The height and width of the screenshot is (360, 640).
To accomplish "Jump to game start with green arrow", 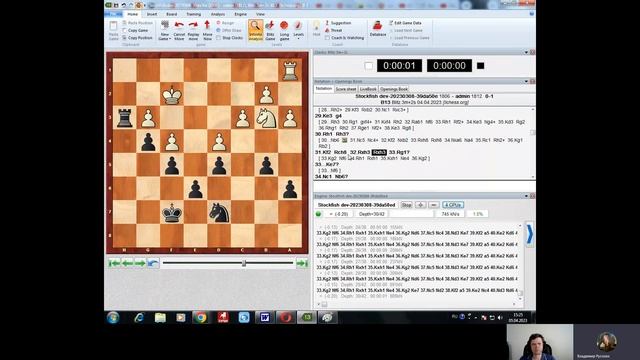I will [114, 263].
